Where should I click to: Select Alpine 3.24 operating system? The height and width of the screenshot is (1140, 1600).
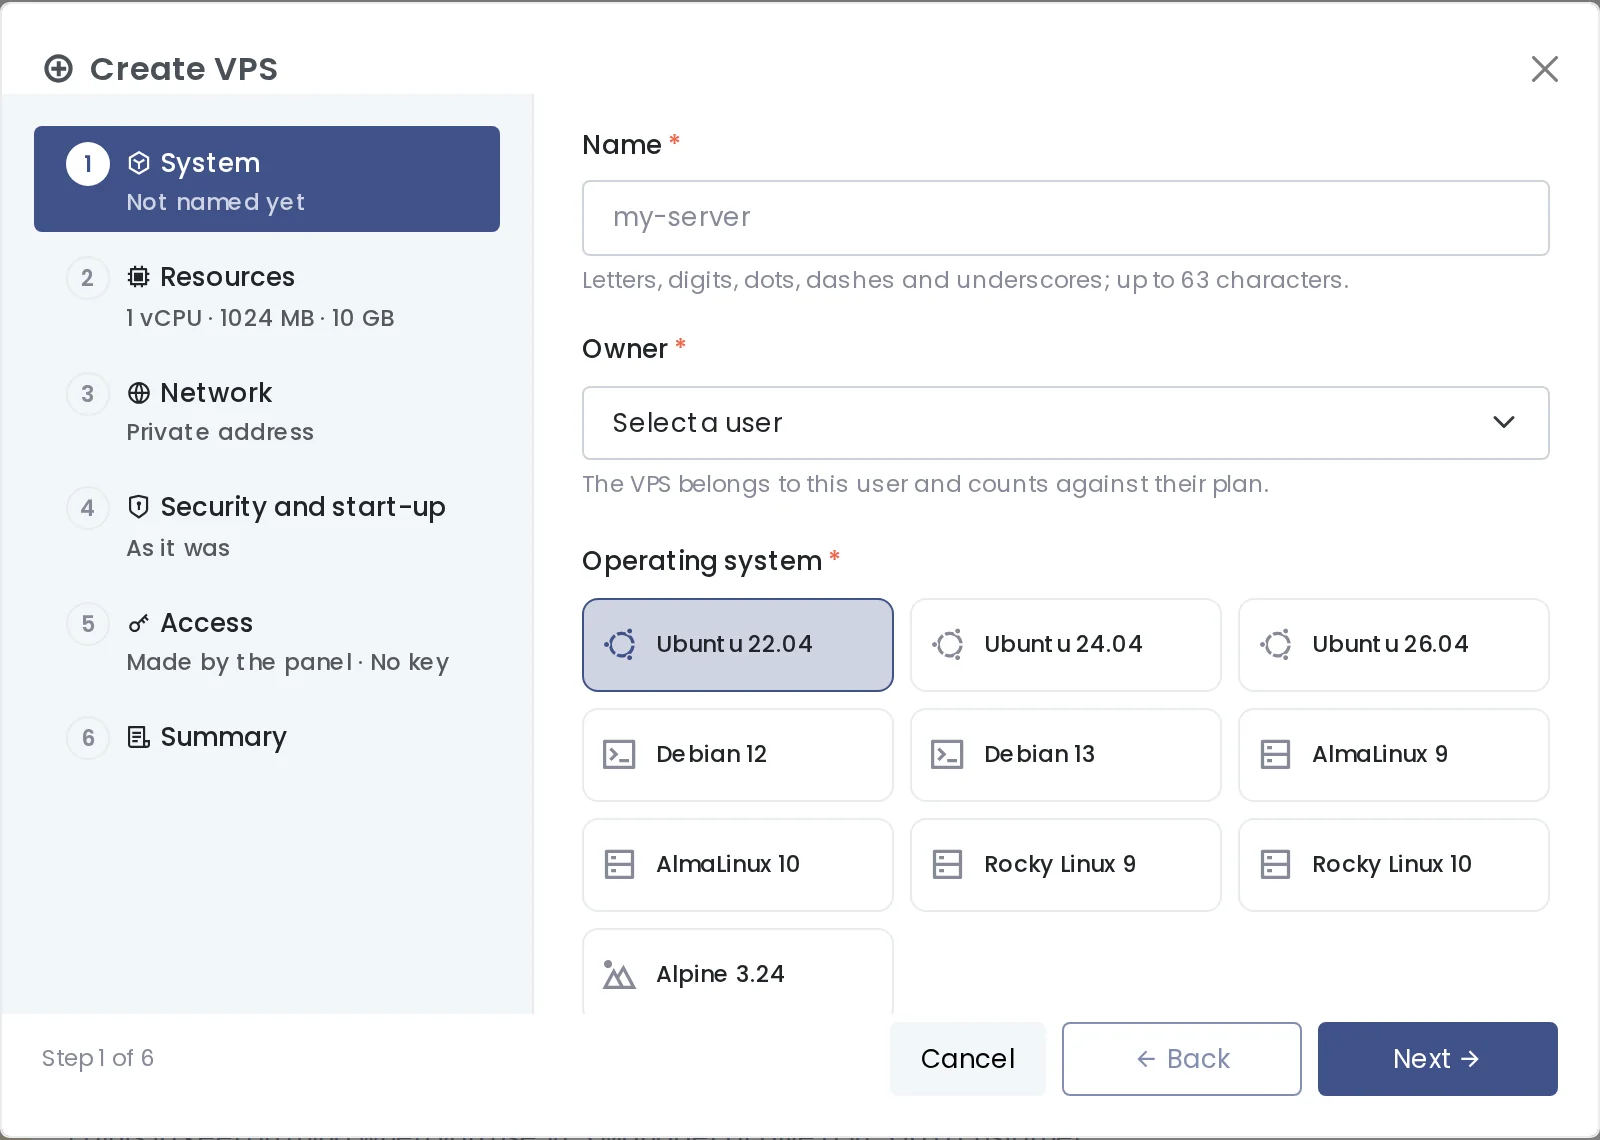[738, 972]
